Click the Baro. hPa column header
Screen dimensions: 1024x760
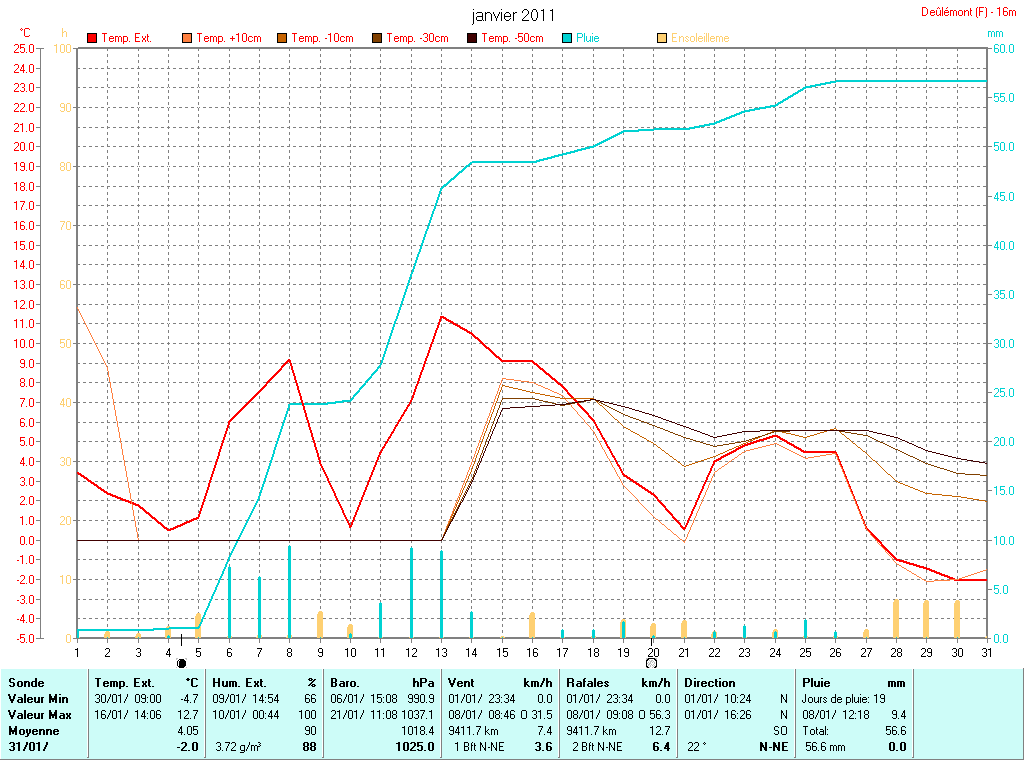[x=383, y=683]
